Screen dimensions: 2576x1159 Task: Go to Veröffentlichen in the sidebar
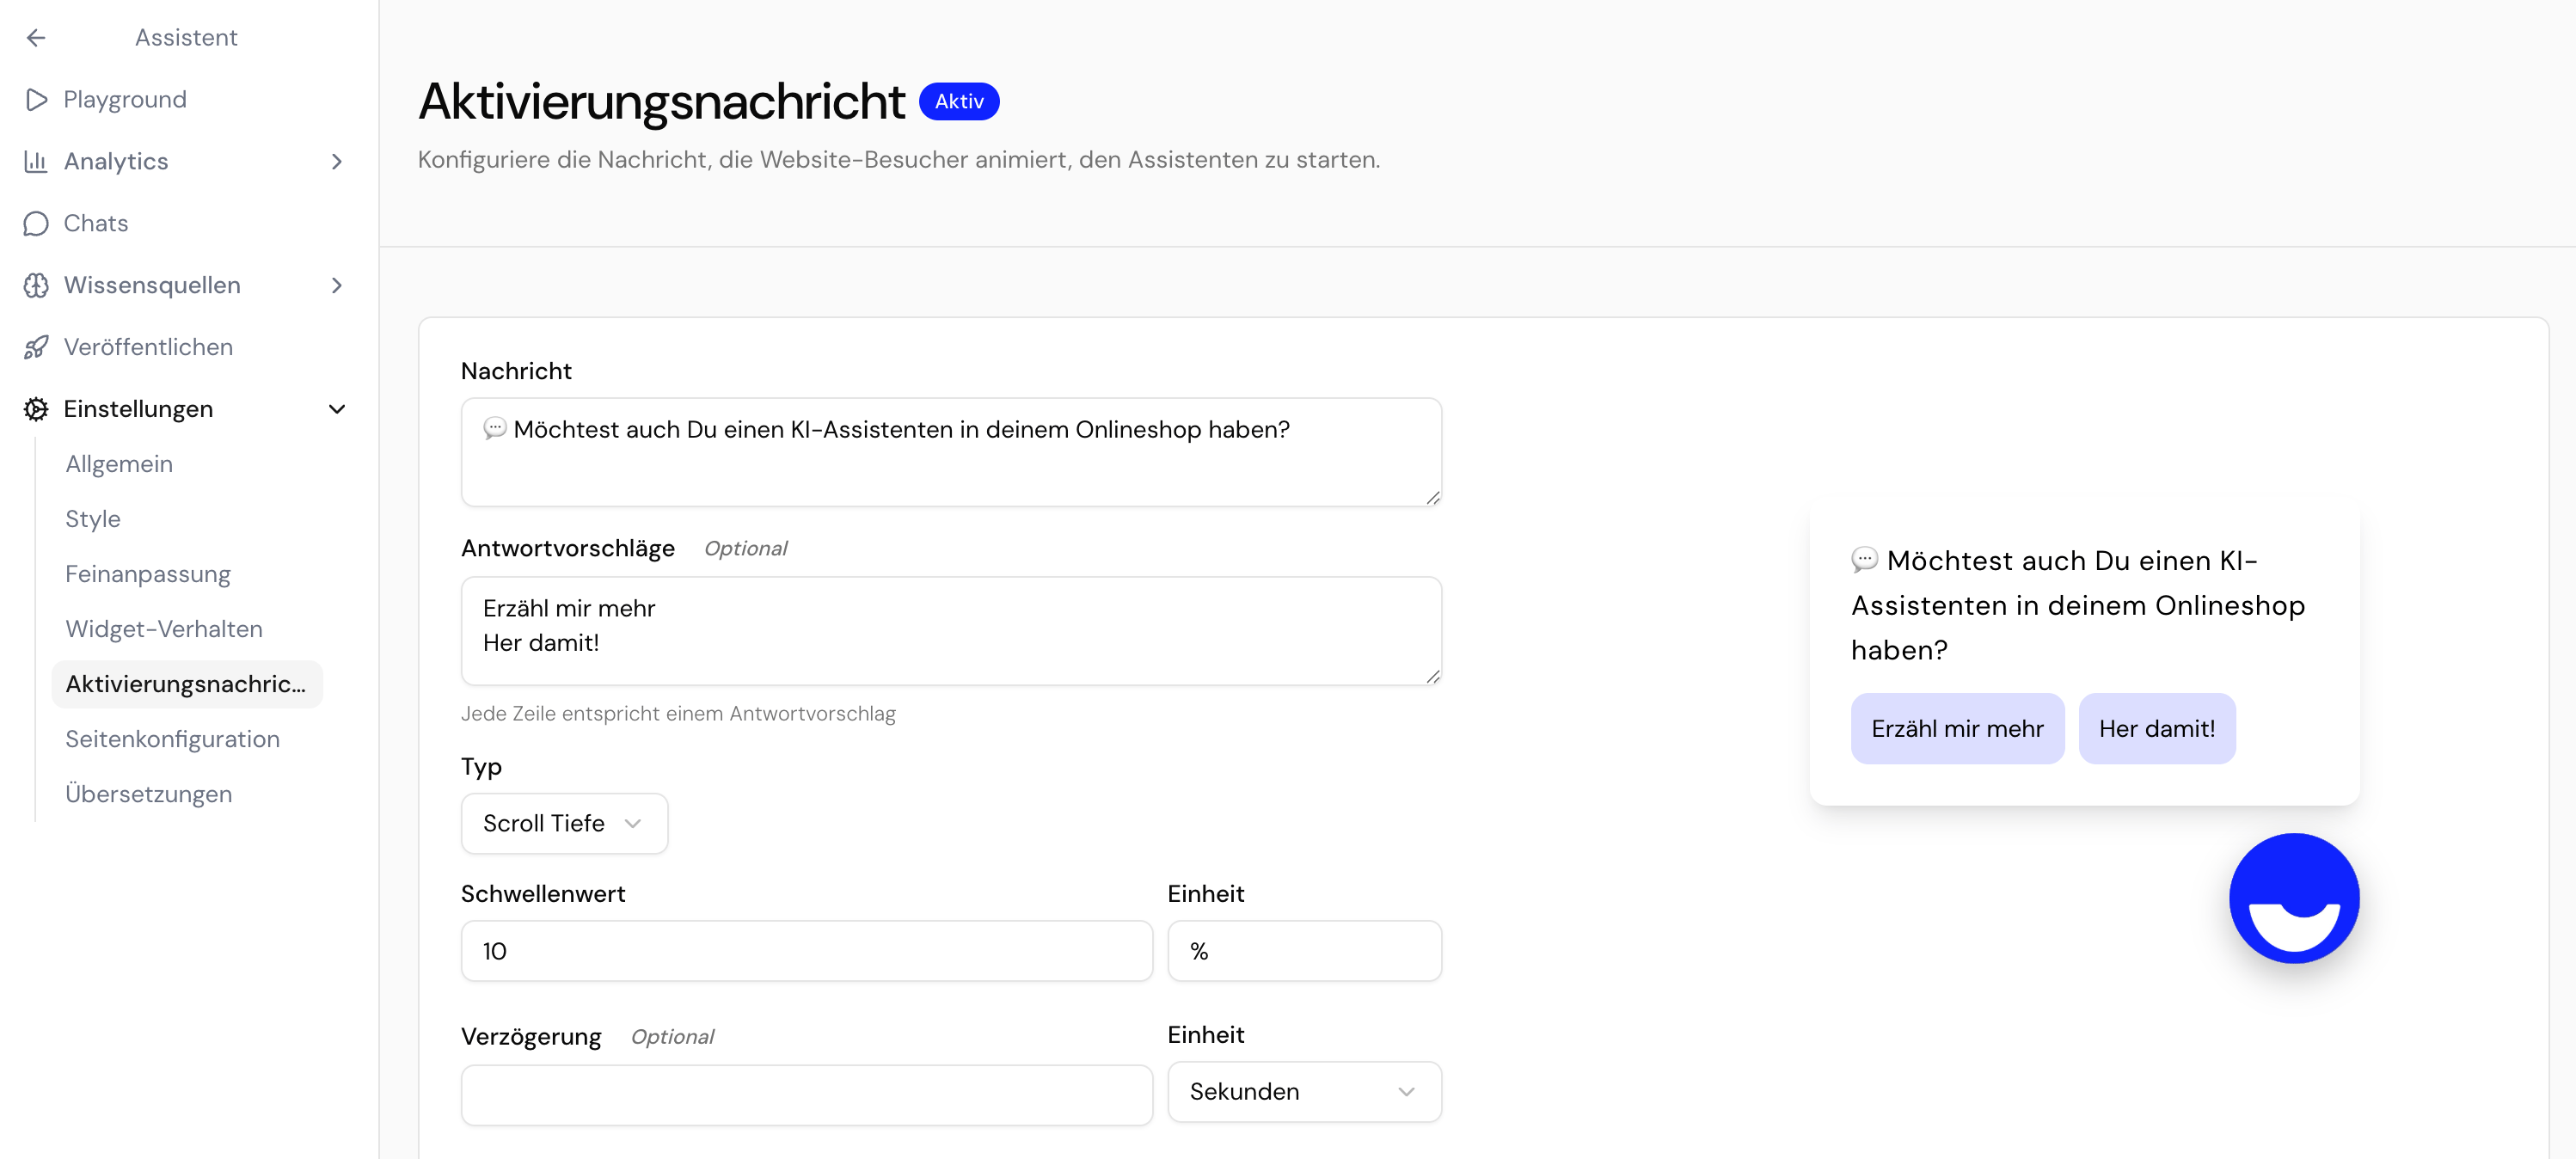click(x=148, y=347)
